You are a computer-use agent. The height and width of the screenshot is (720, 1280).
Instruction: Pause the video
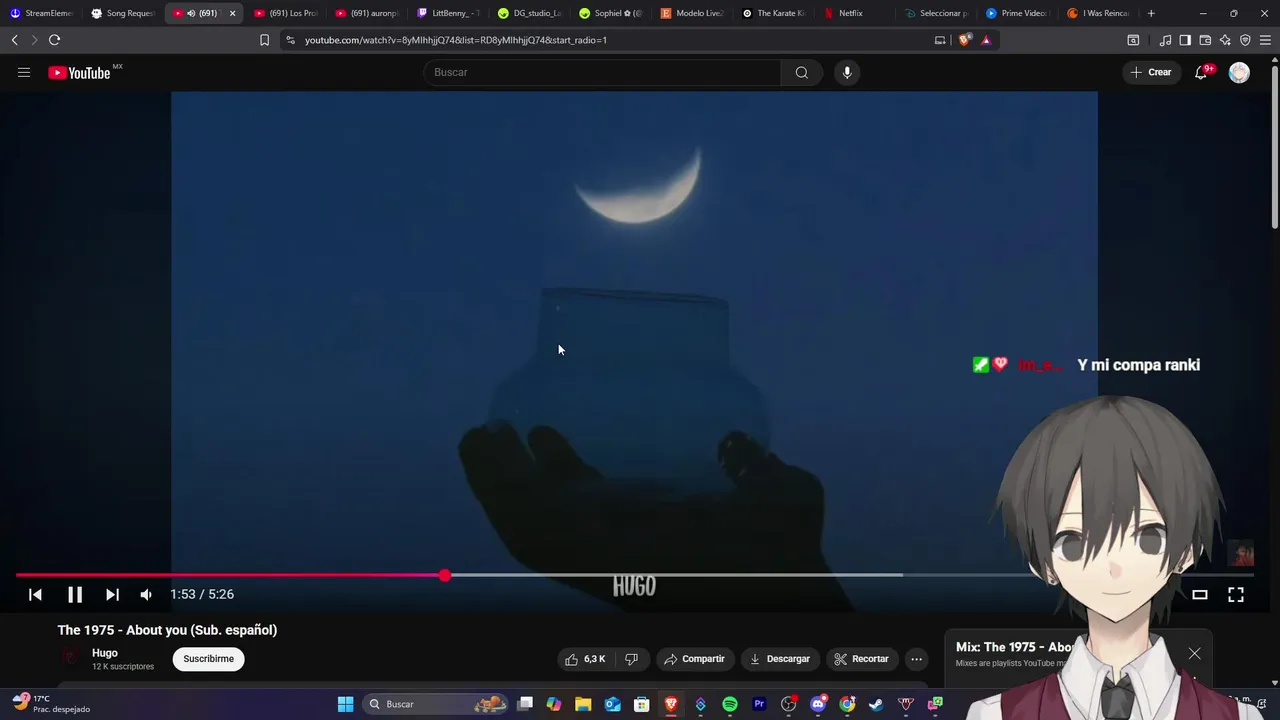75,594
